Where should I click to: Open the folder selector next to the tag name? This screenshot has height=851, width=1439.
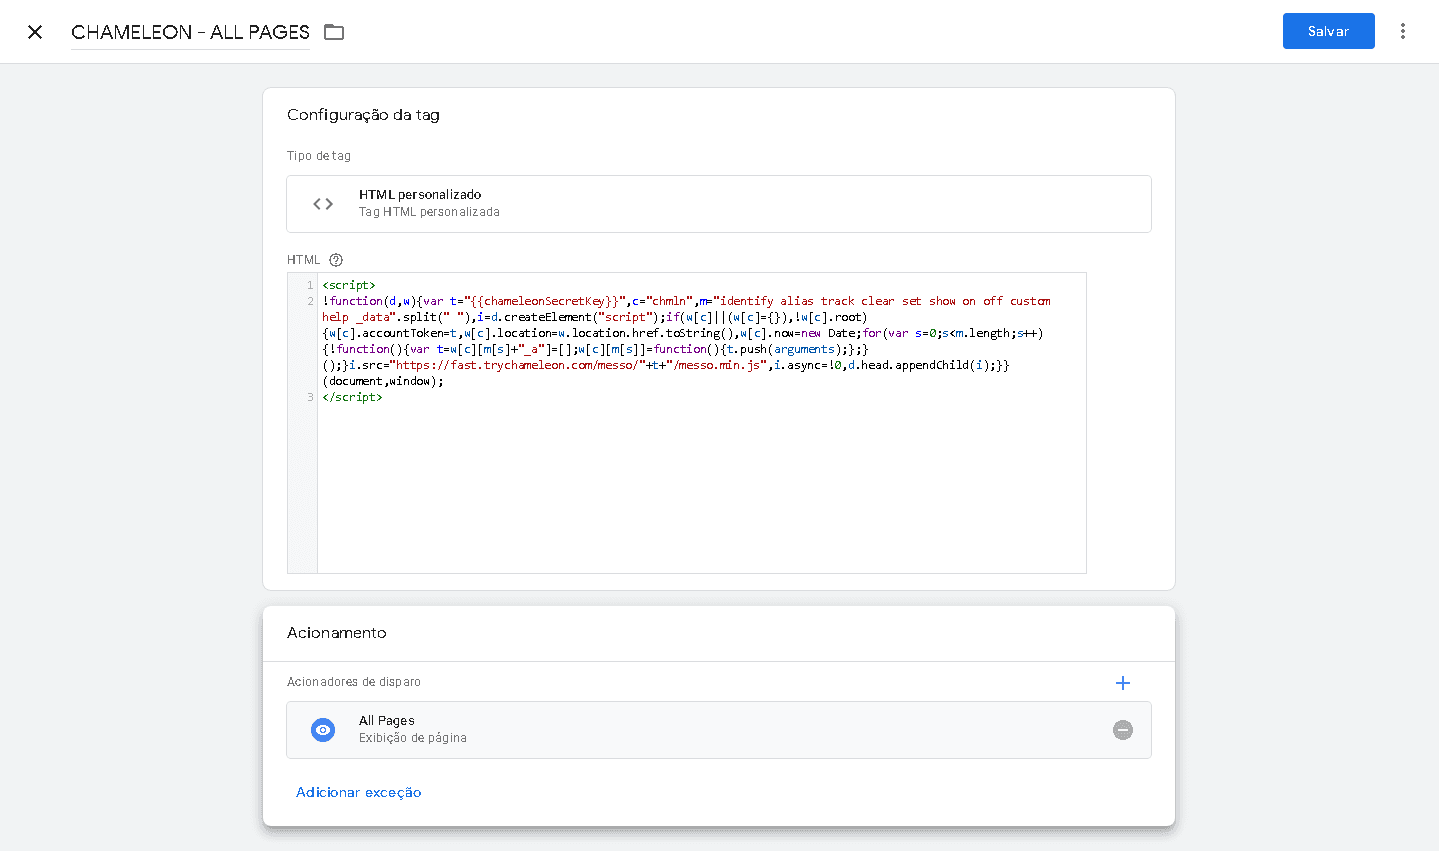[334, 32]
